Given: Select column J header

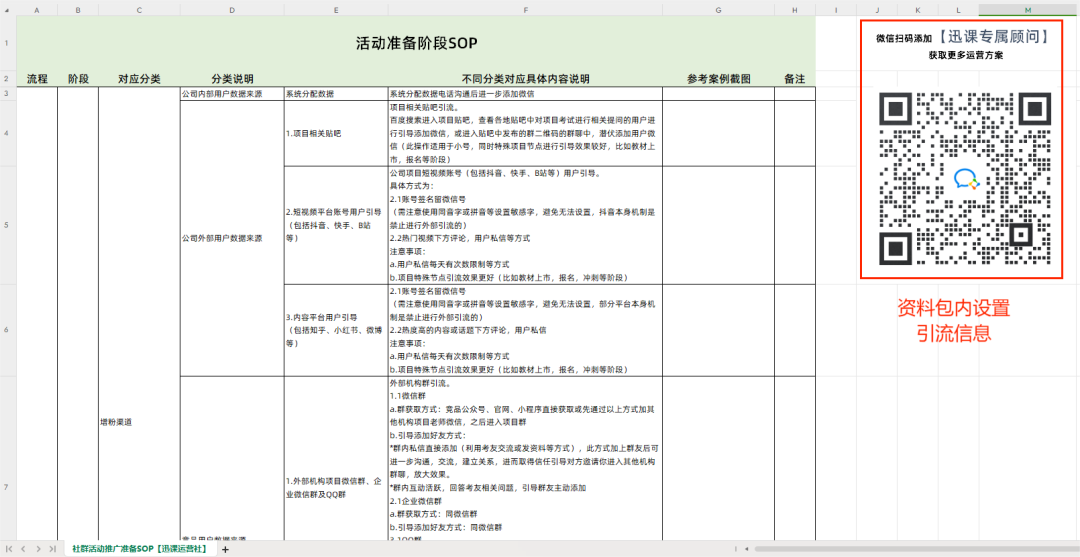Looking at the screenshot, I should (878, 10).
